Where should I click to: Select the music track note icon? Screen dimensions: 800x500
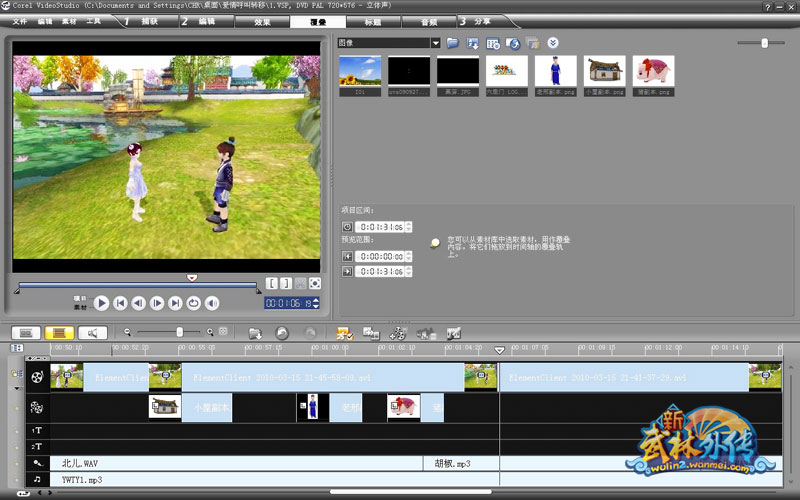tap(37, 479)
